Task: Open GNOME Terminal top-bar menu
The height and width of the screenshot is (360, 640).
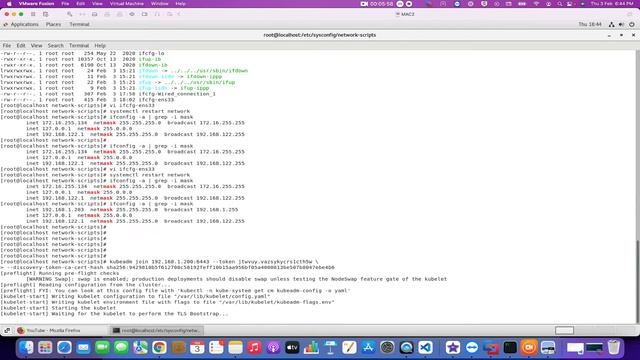Action: [79, 24]
